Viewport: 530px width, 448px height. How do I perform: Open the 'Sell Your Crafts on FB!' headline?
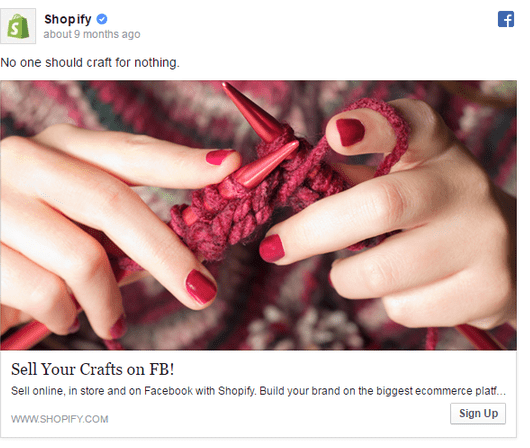[93, 369]
